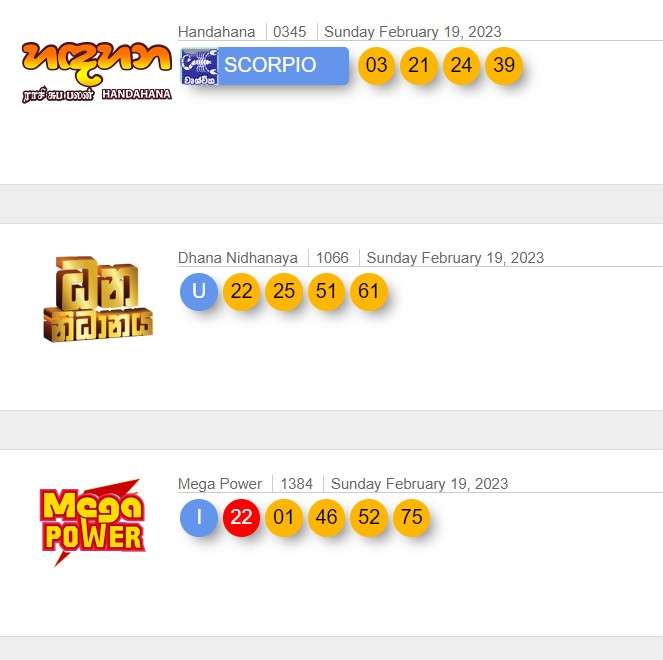Click Mega Power ball number 75
663x660 pixels.
pos(411,517)
